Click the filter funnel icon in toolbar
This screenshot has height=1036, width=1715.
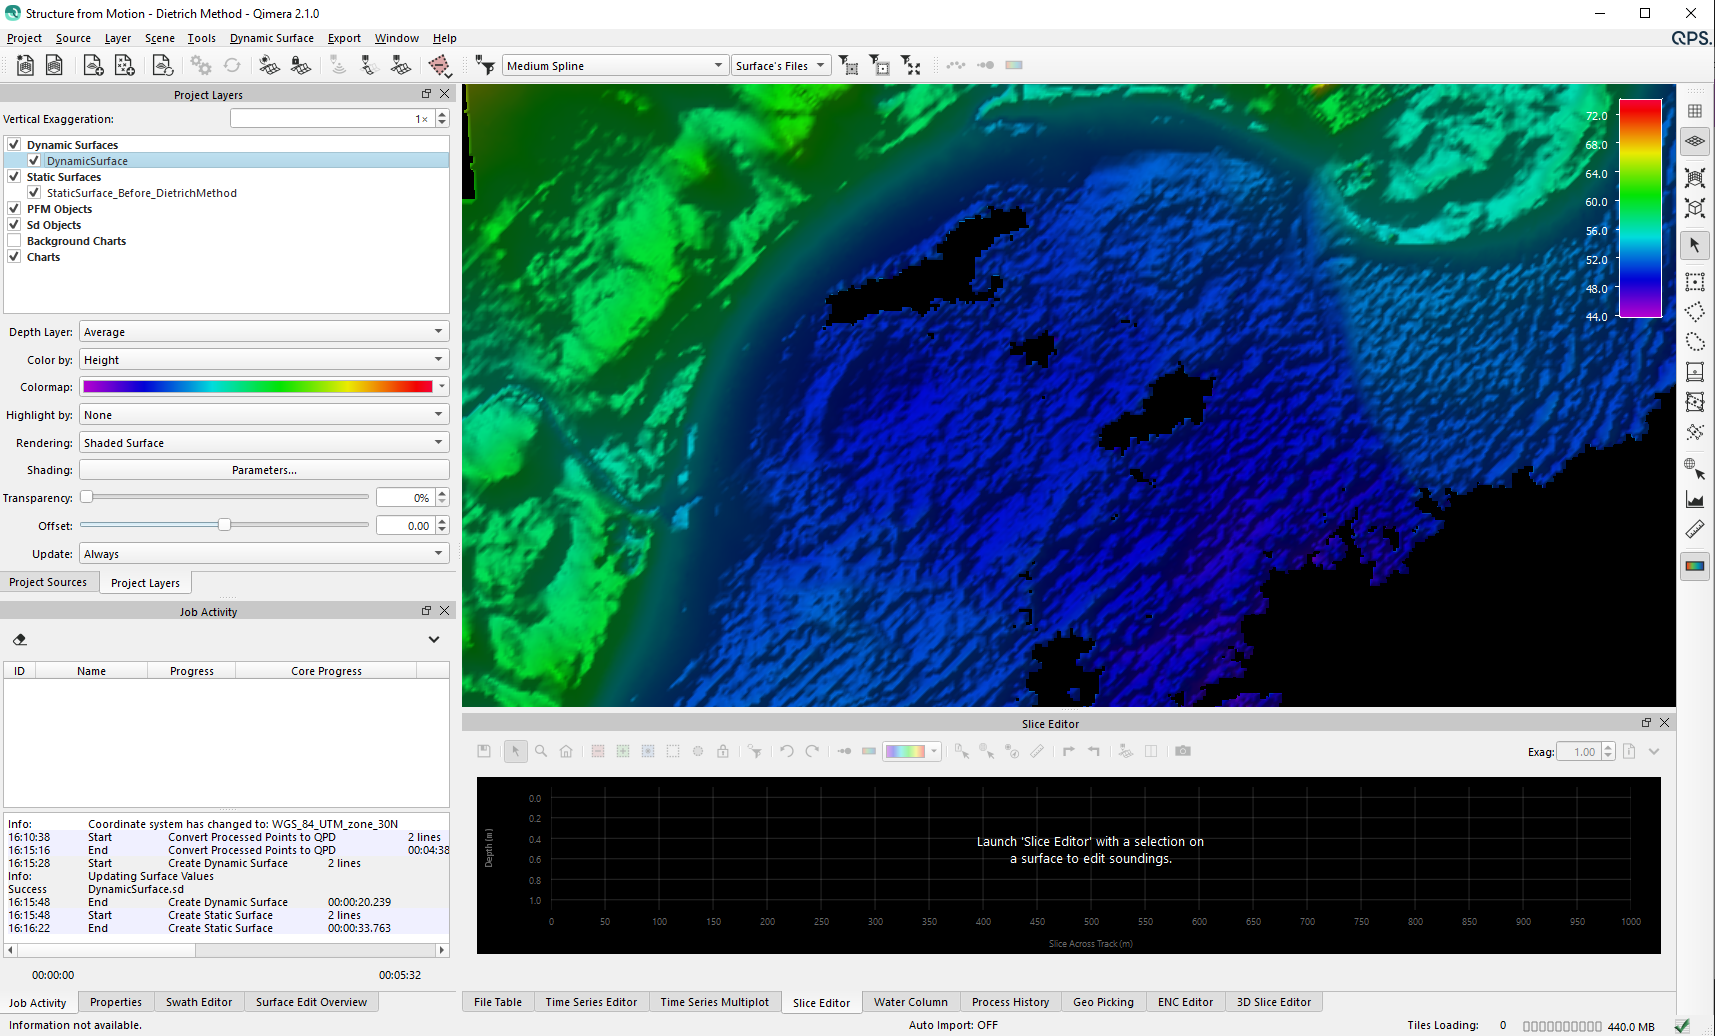coord(485,66)
